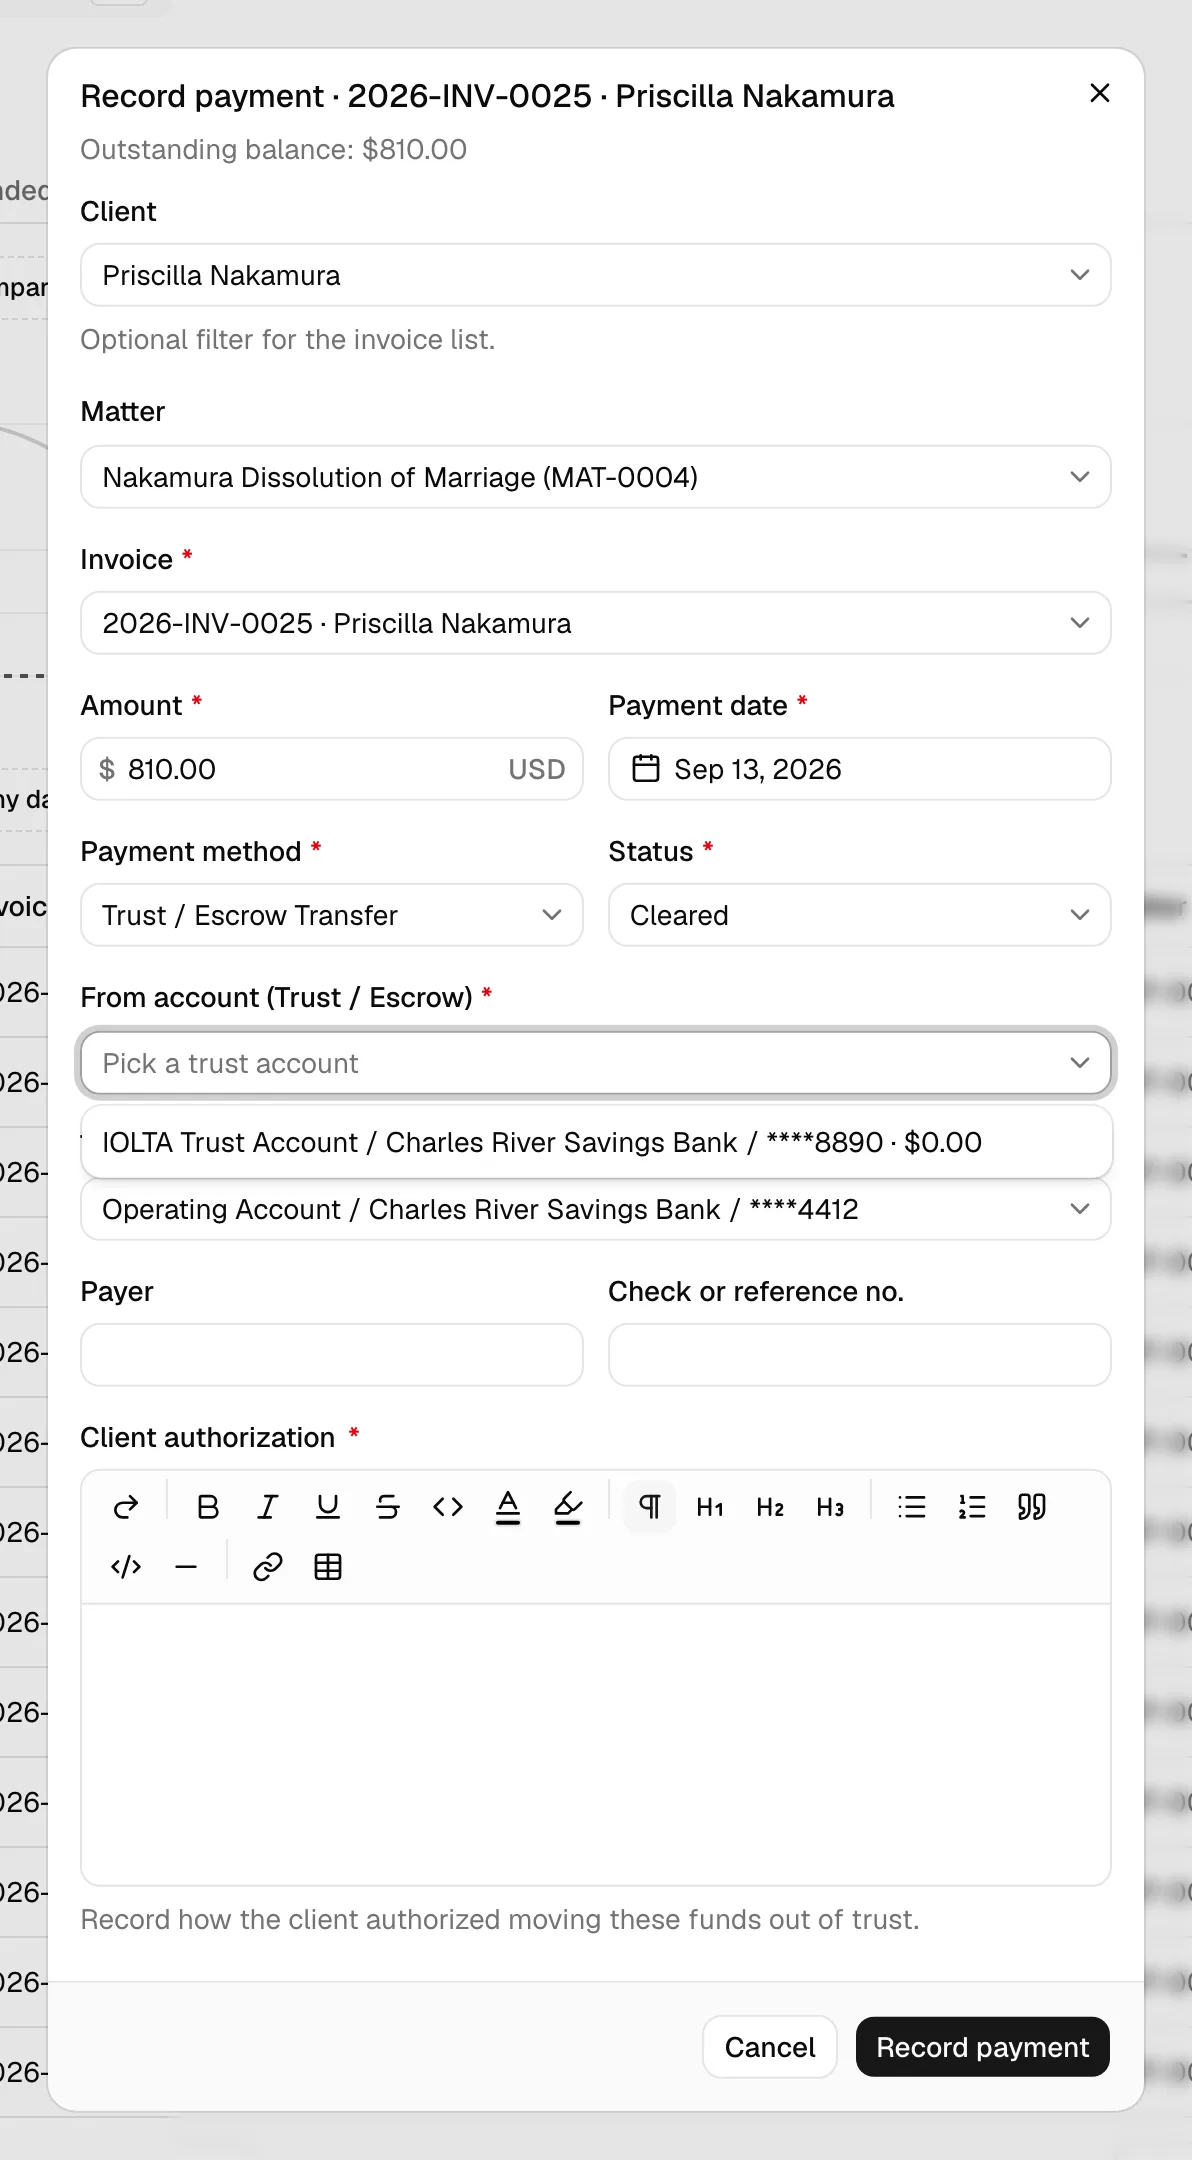Click the Amount input field
The width and height of the screenshot is (1192, 2160).
point(332,769)
